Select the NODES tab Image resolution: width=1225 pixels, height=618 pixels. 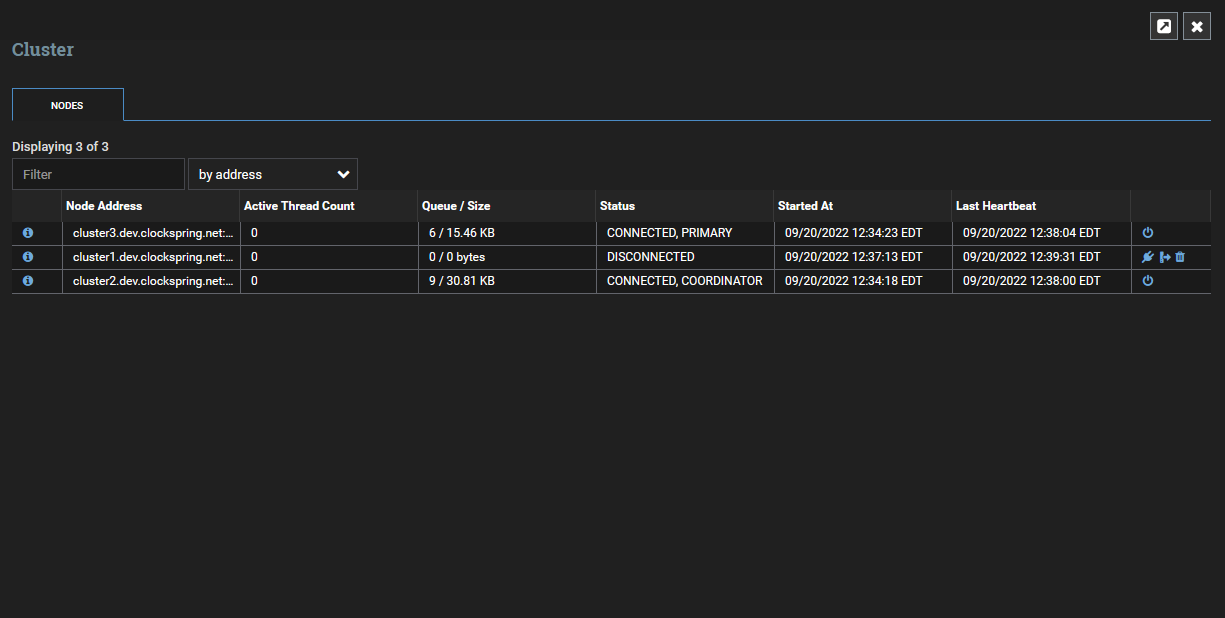pos(67,105)
